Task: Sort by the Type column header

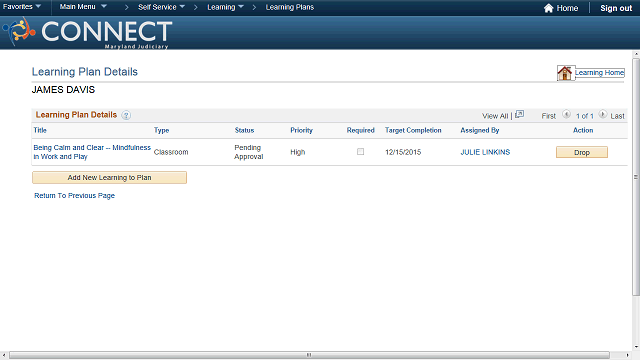Action: (x=161, y=130)
